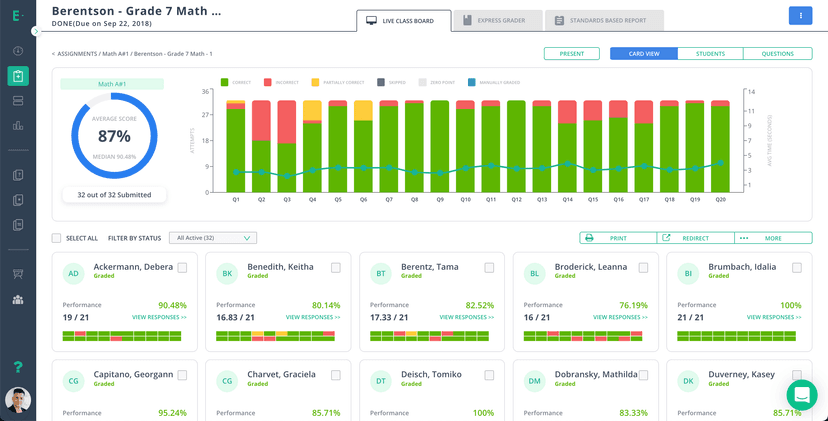Expand the More actions menu
Screen dimensions: 828x421
(772, 238)
